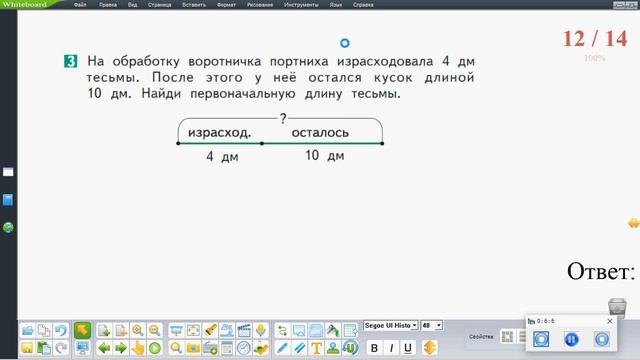640x360 pixels.
Task: Select the orange arrow selection tool
Action: click(82, 330)
